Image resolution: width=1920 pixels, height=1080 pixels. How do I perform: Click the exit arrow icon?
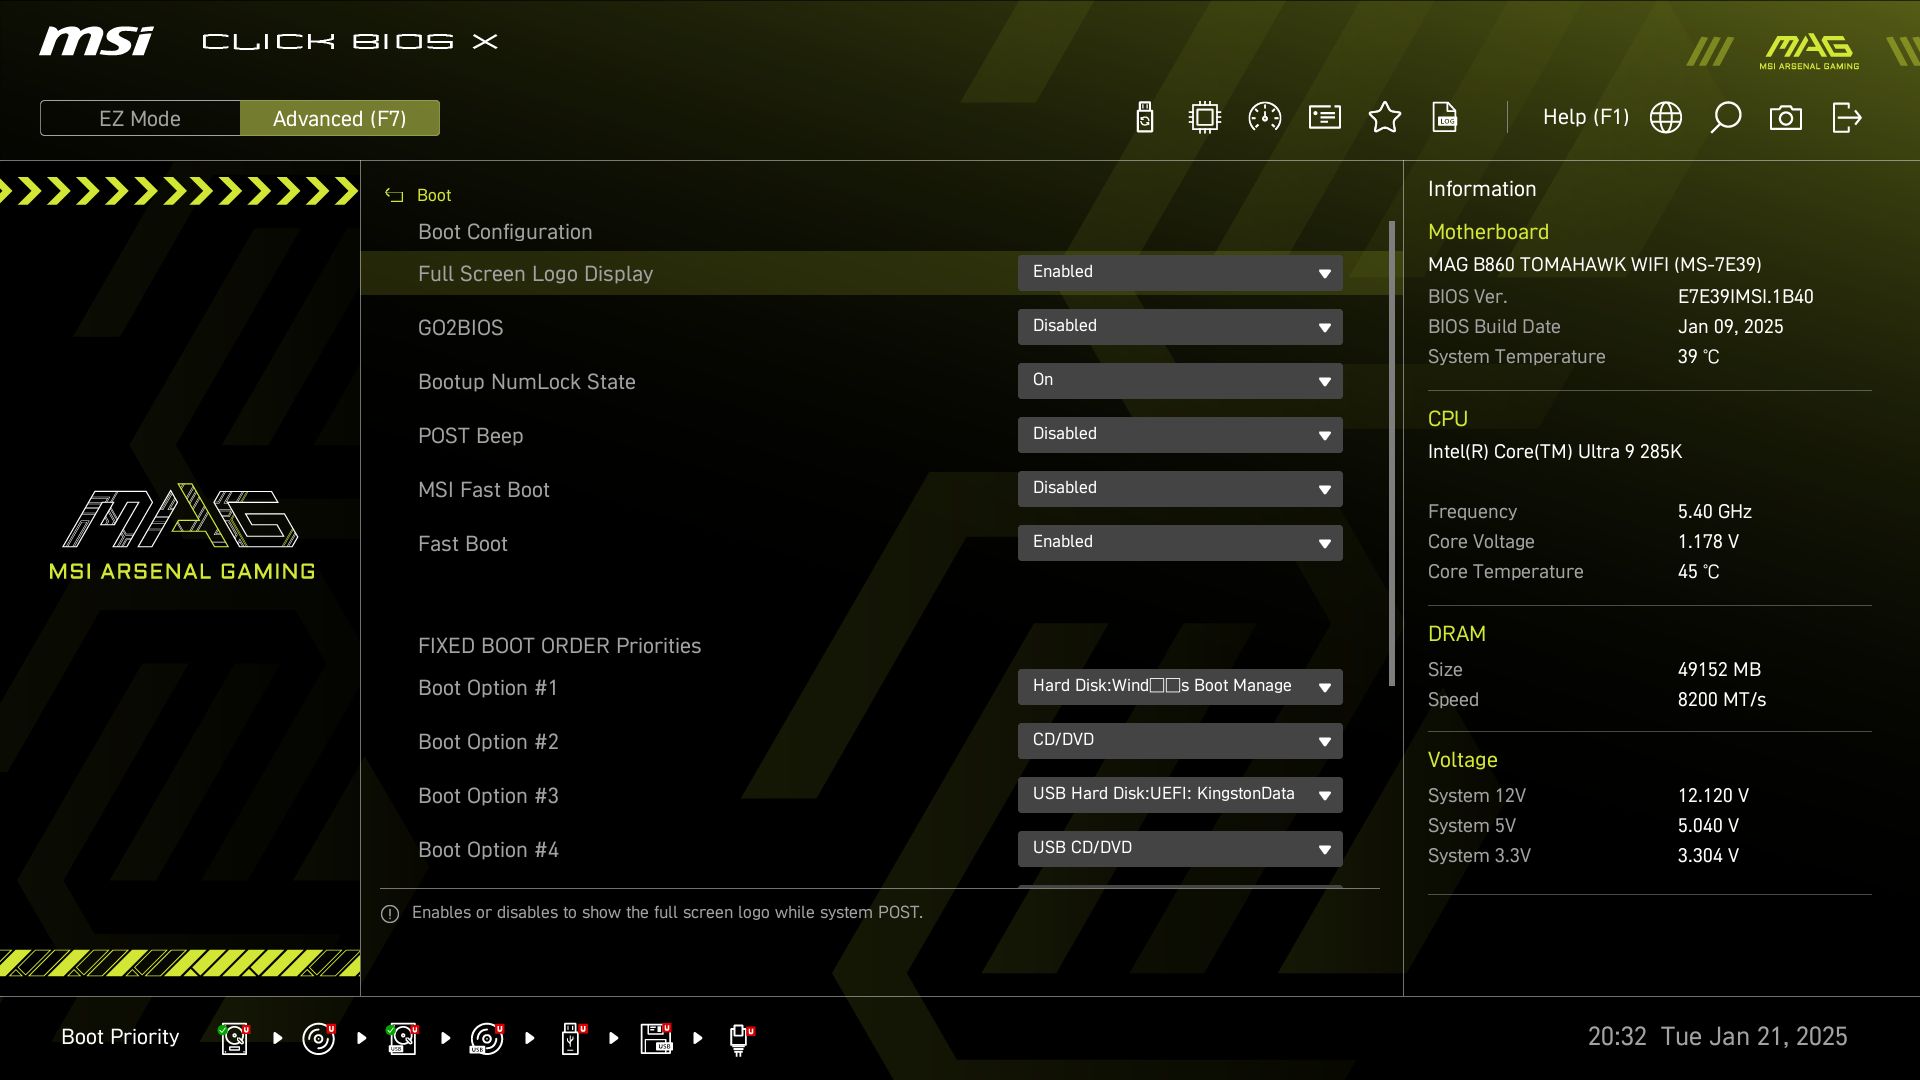(x=1847, y=118)
